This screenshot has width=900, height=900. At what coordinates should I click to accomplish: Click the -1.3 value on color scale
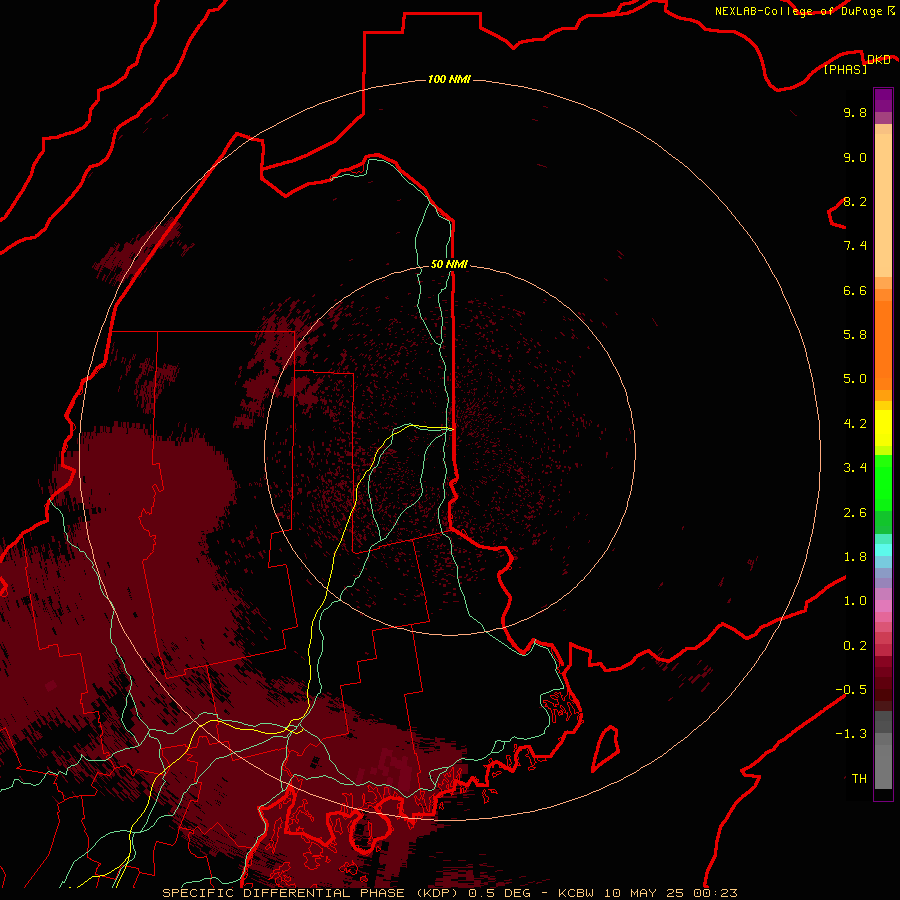[851, 734]
